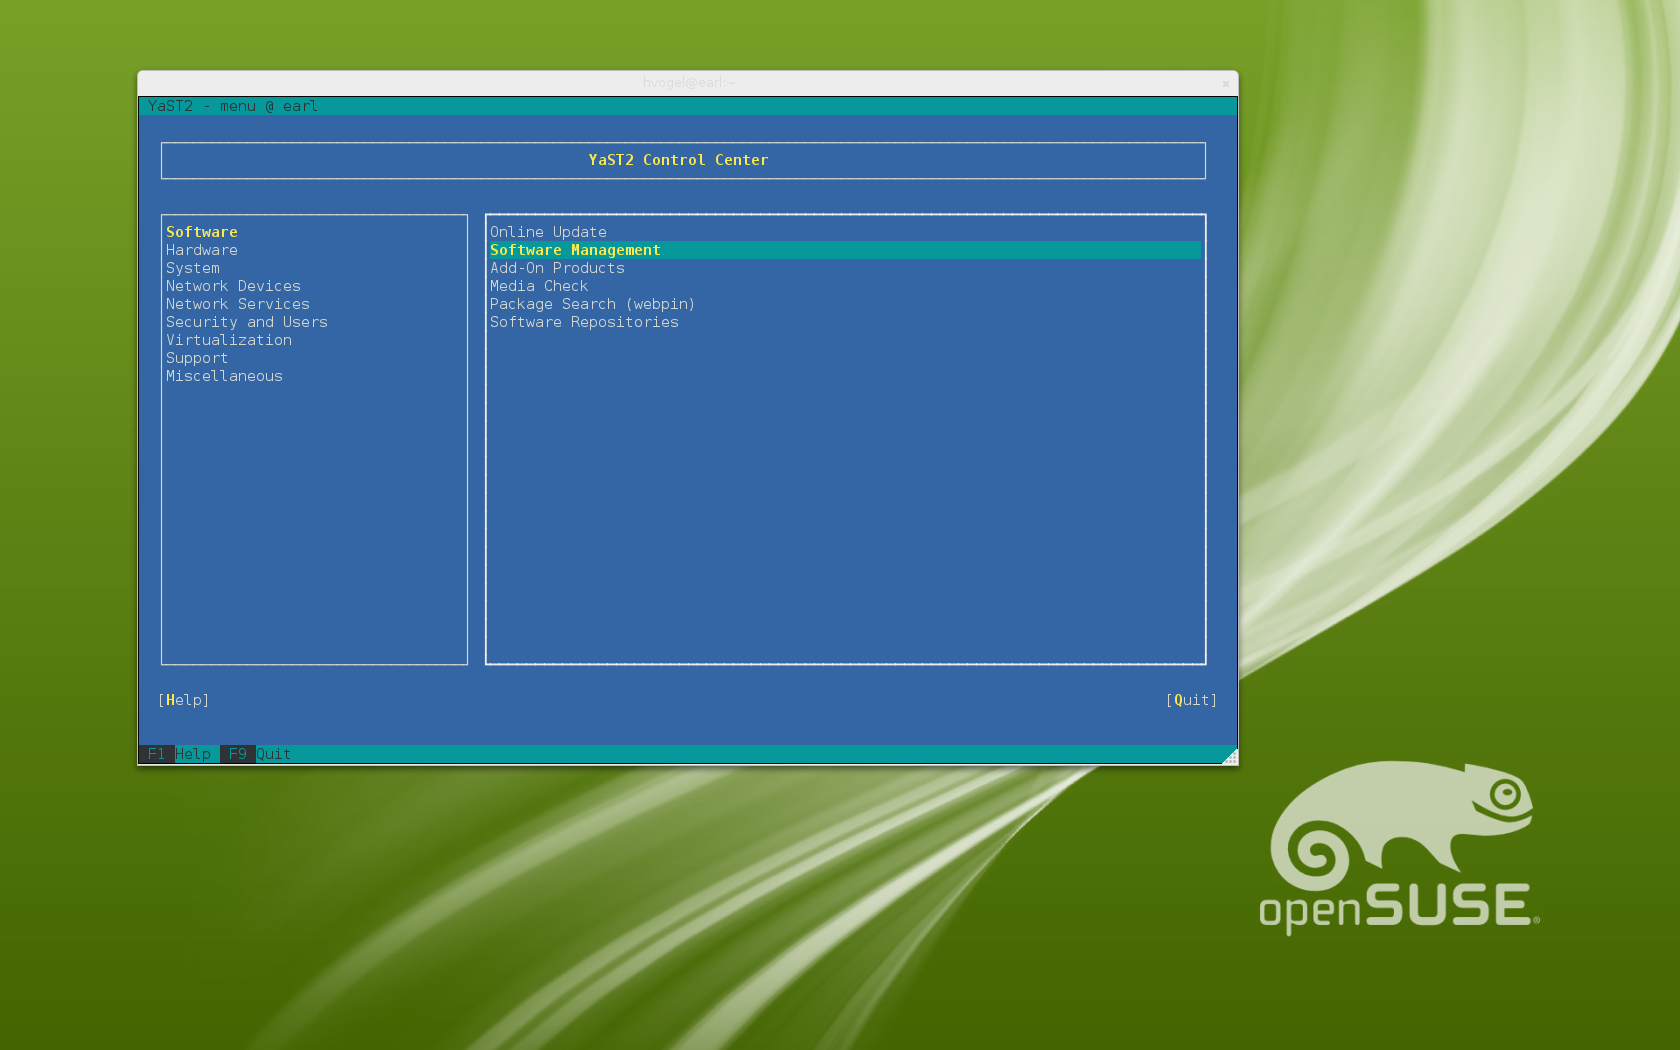Select the Hardware category

click(202, 250)
